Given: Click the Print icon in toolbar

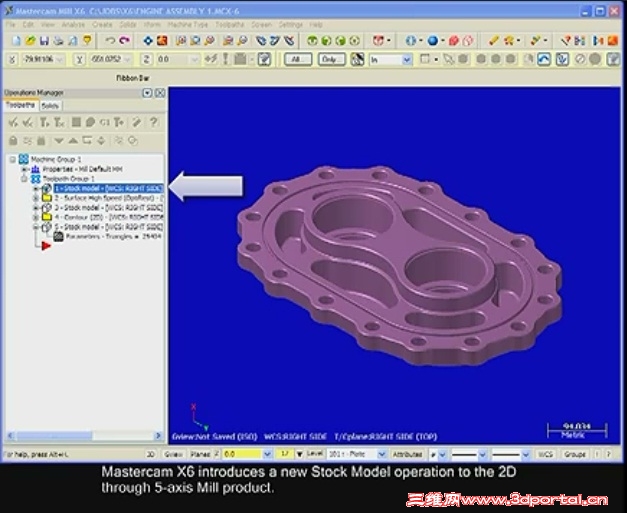Looking at the screenshot, I should (58, 40).
